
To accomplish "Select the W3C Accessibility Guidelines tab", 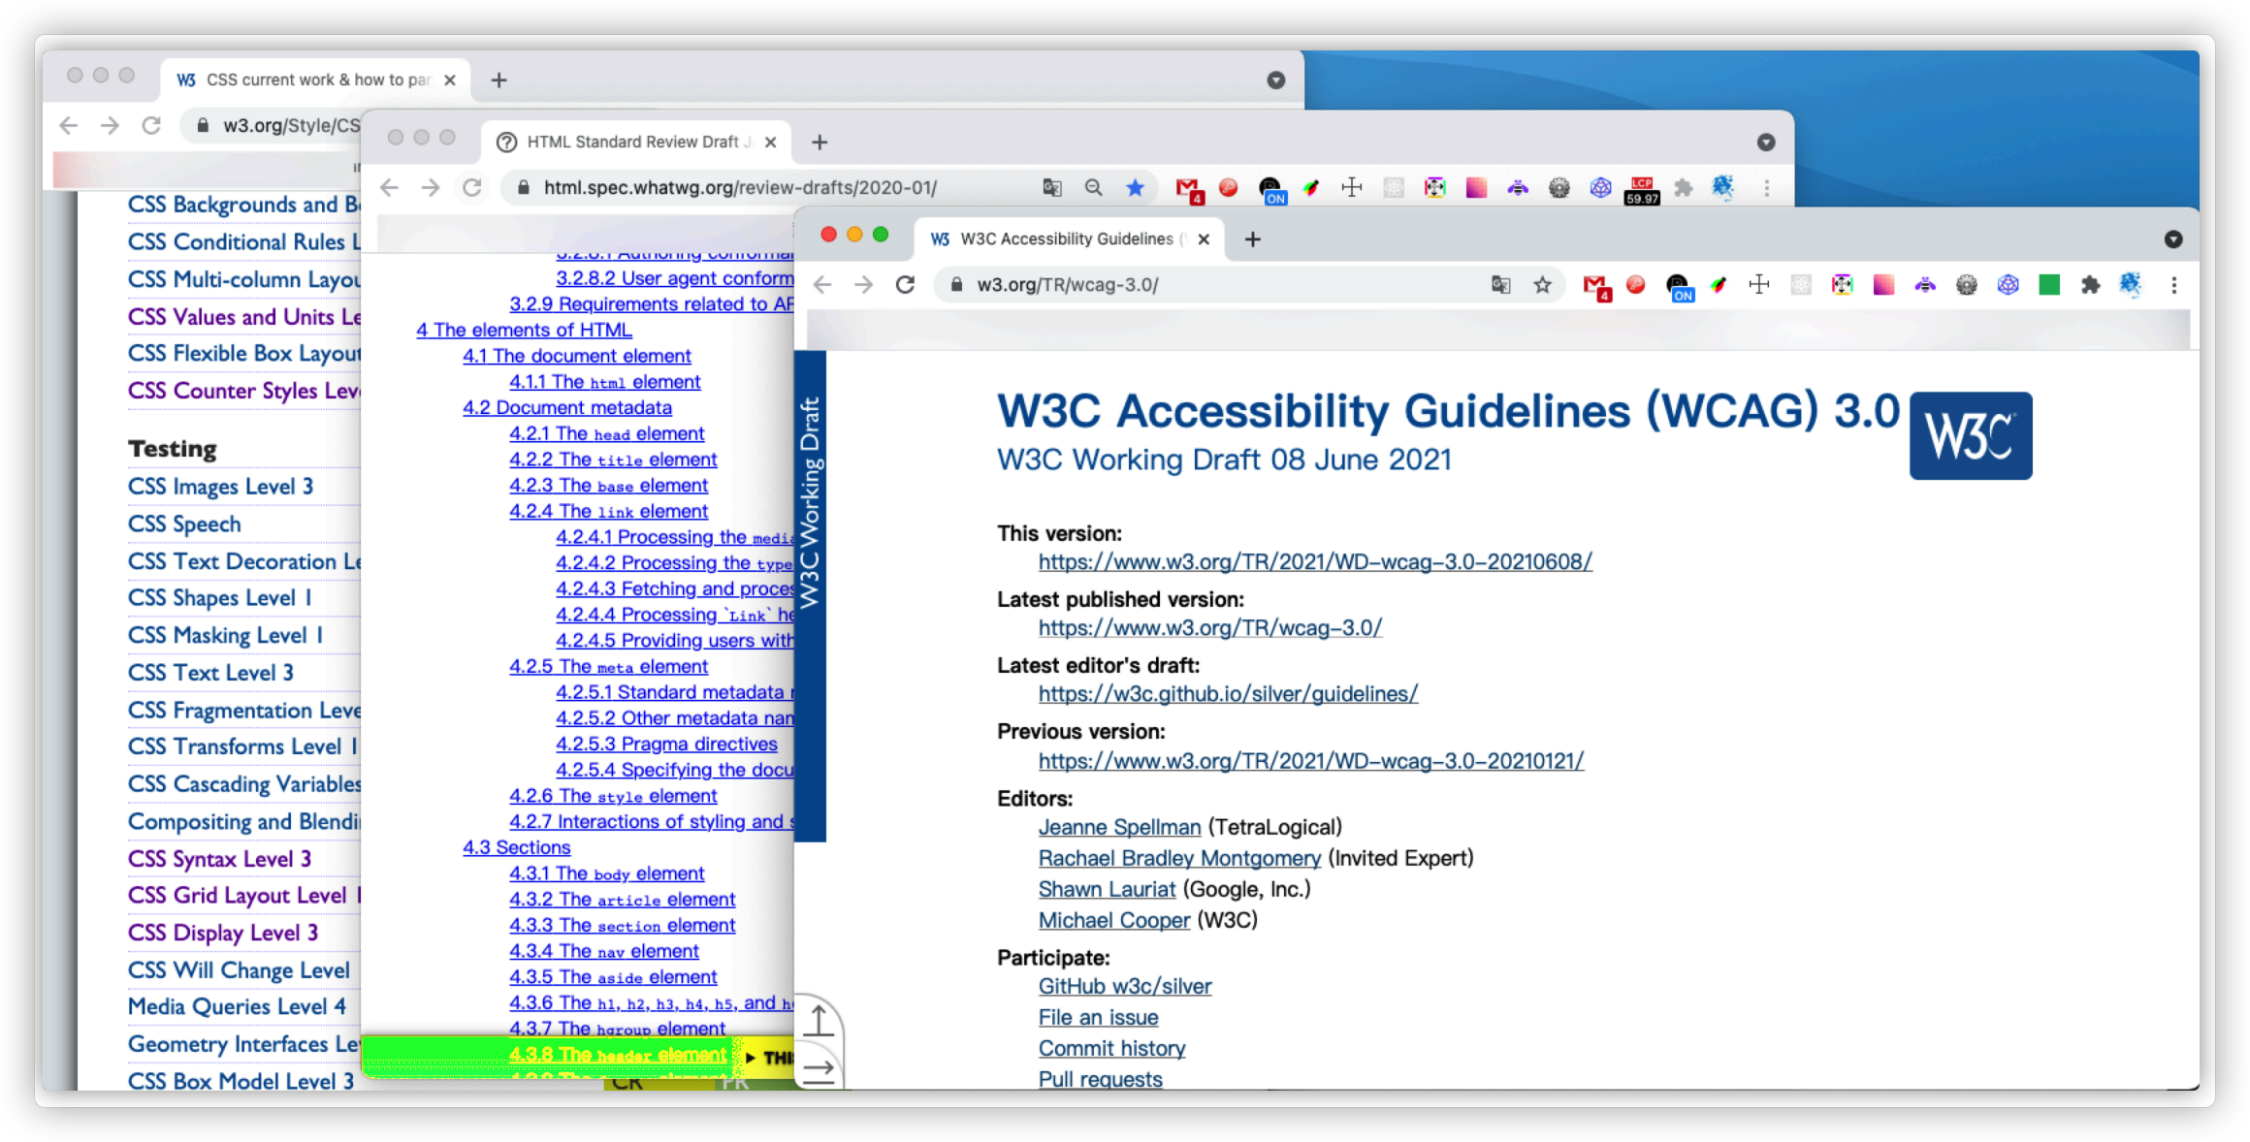I will pyautogui.click(x=1068, y=239).
